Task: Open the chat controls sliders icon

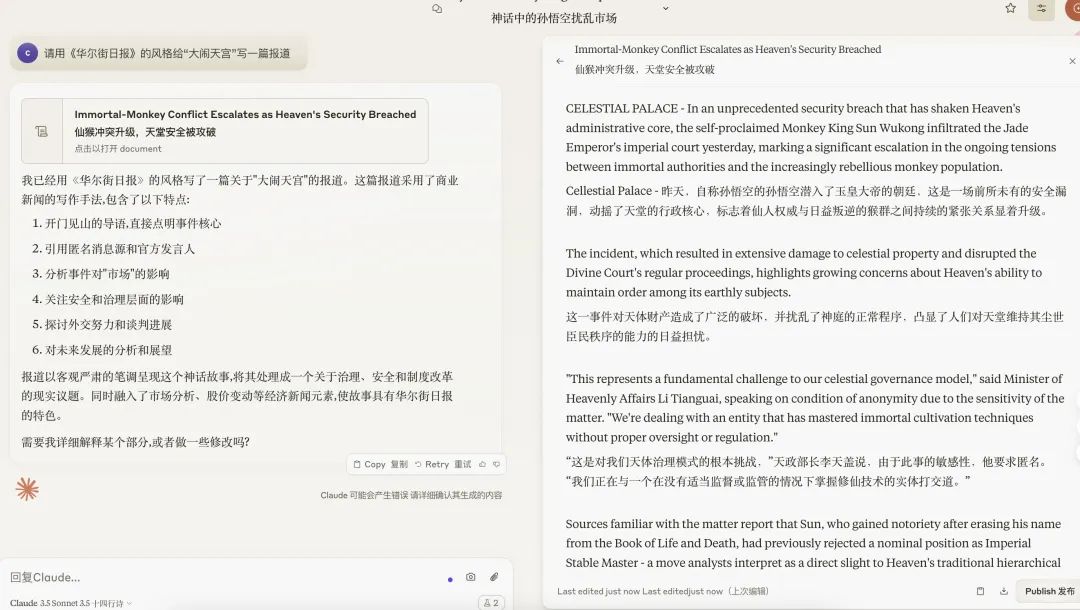Action: (1041, 8)
